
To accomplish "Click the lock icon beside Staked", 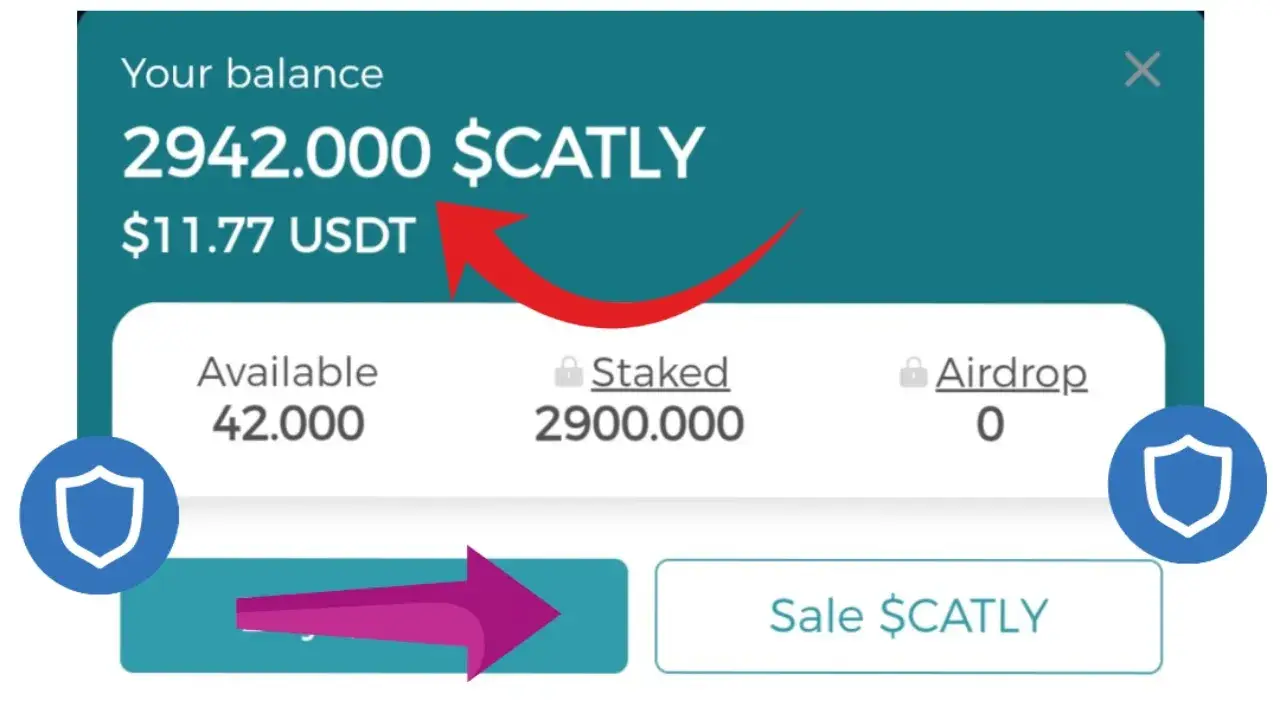I will click(569, 375).
